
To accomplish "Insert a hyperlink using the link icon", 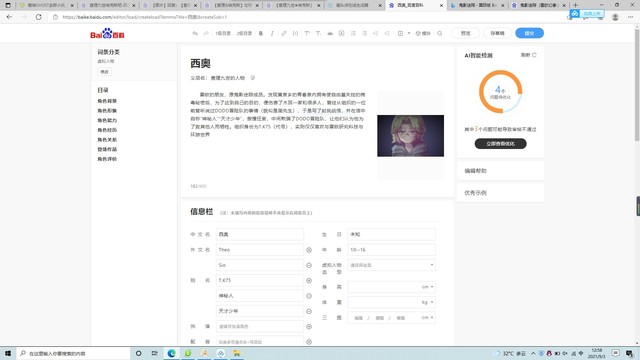I will coord(284,33).
